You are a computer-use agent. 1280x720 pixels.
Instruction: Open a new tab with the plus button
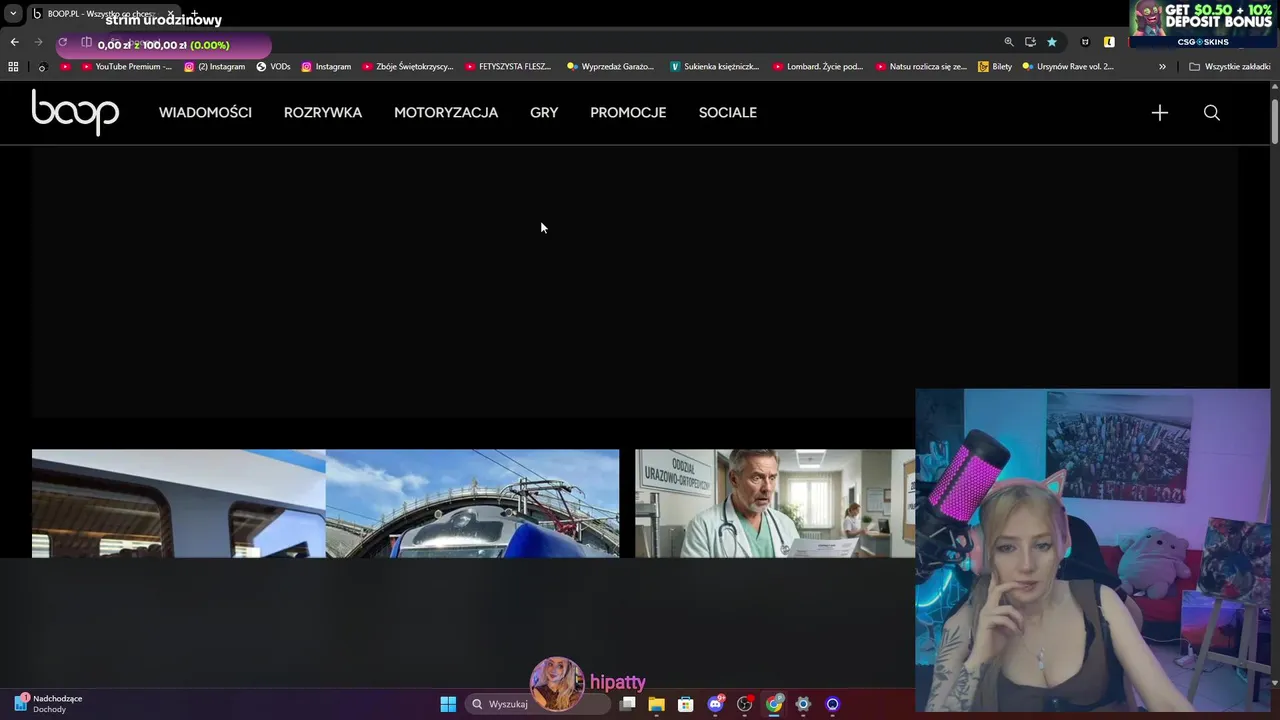click(194, 14)
